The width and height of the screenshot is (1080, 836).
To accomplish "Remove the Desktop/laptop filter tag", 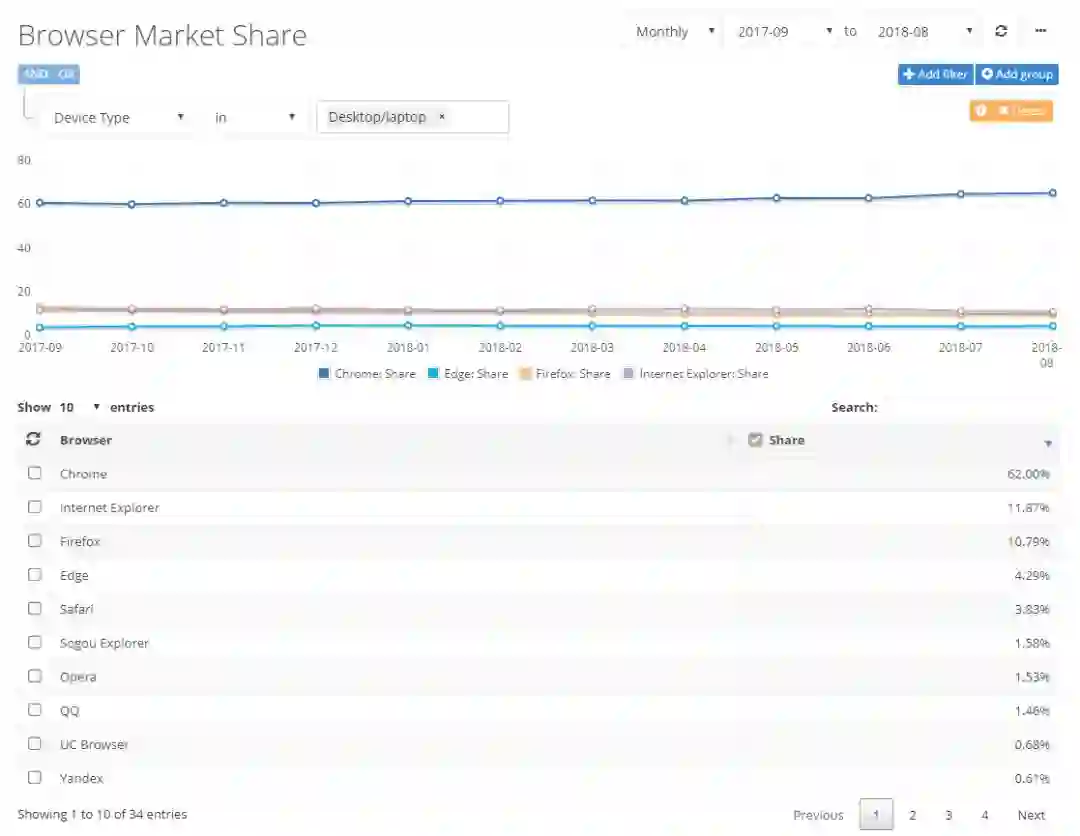I will (442, 116).
